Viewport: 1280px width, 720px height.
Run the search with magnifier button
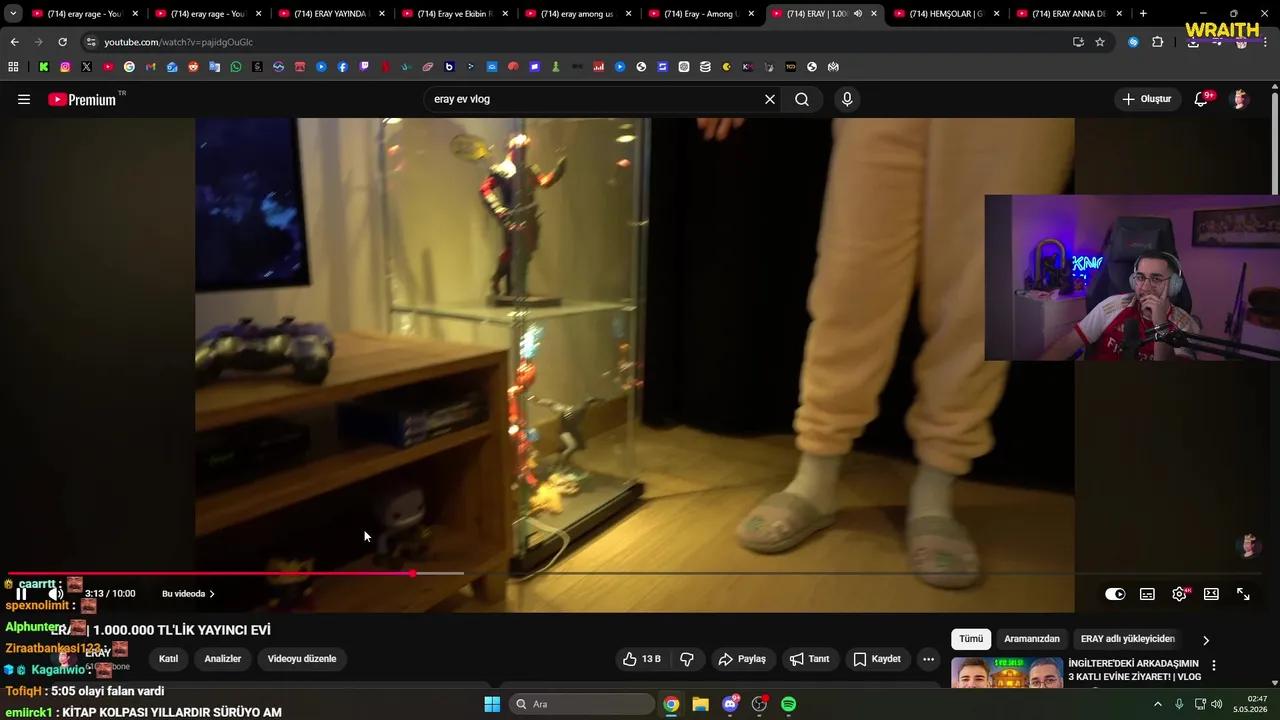[x=802, y=99]
